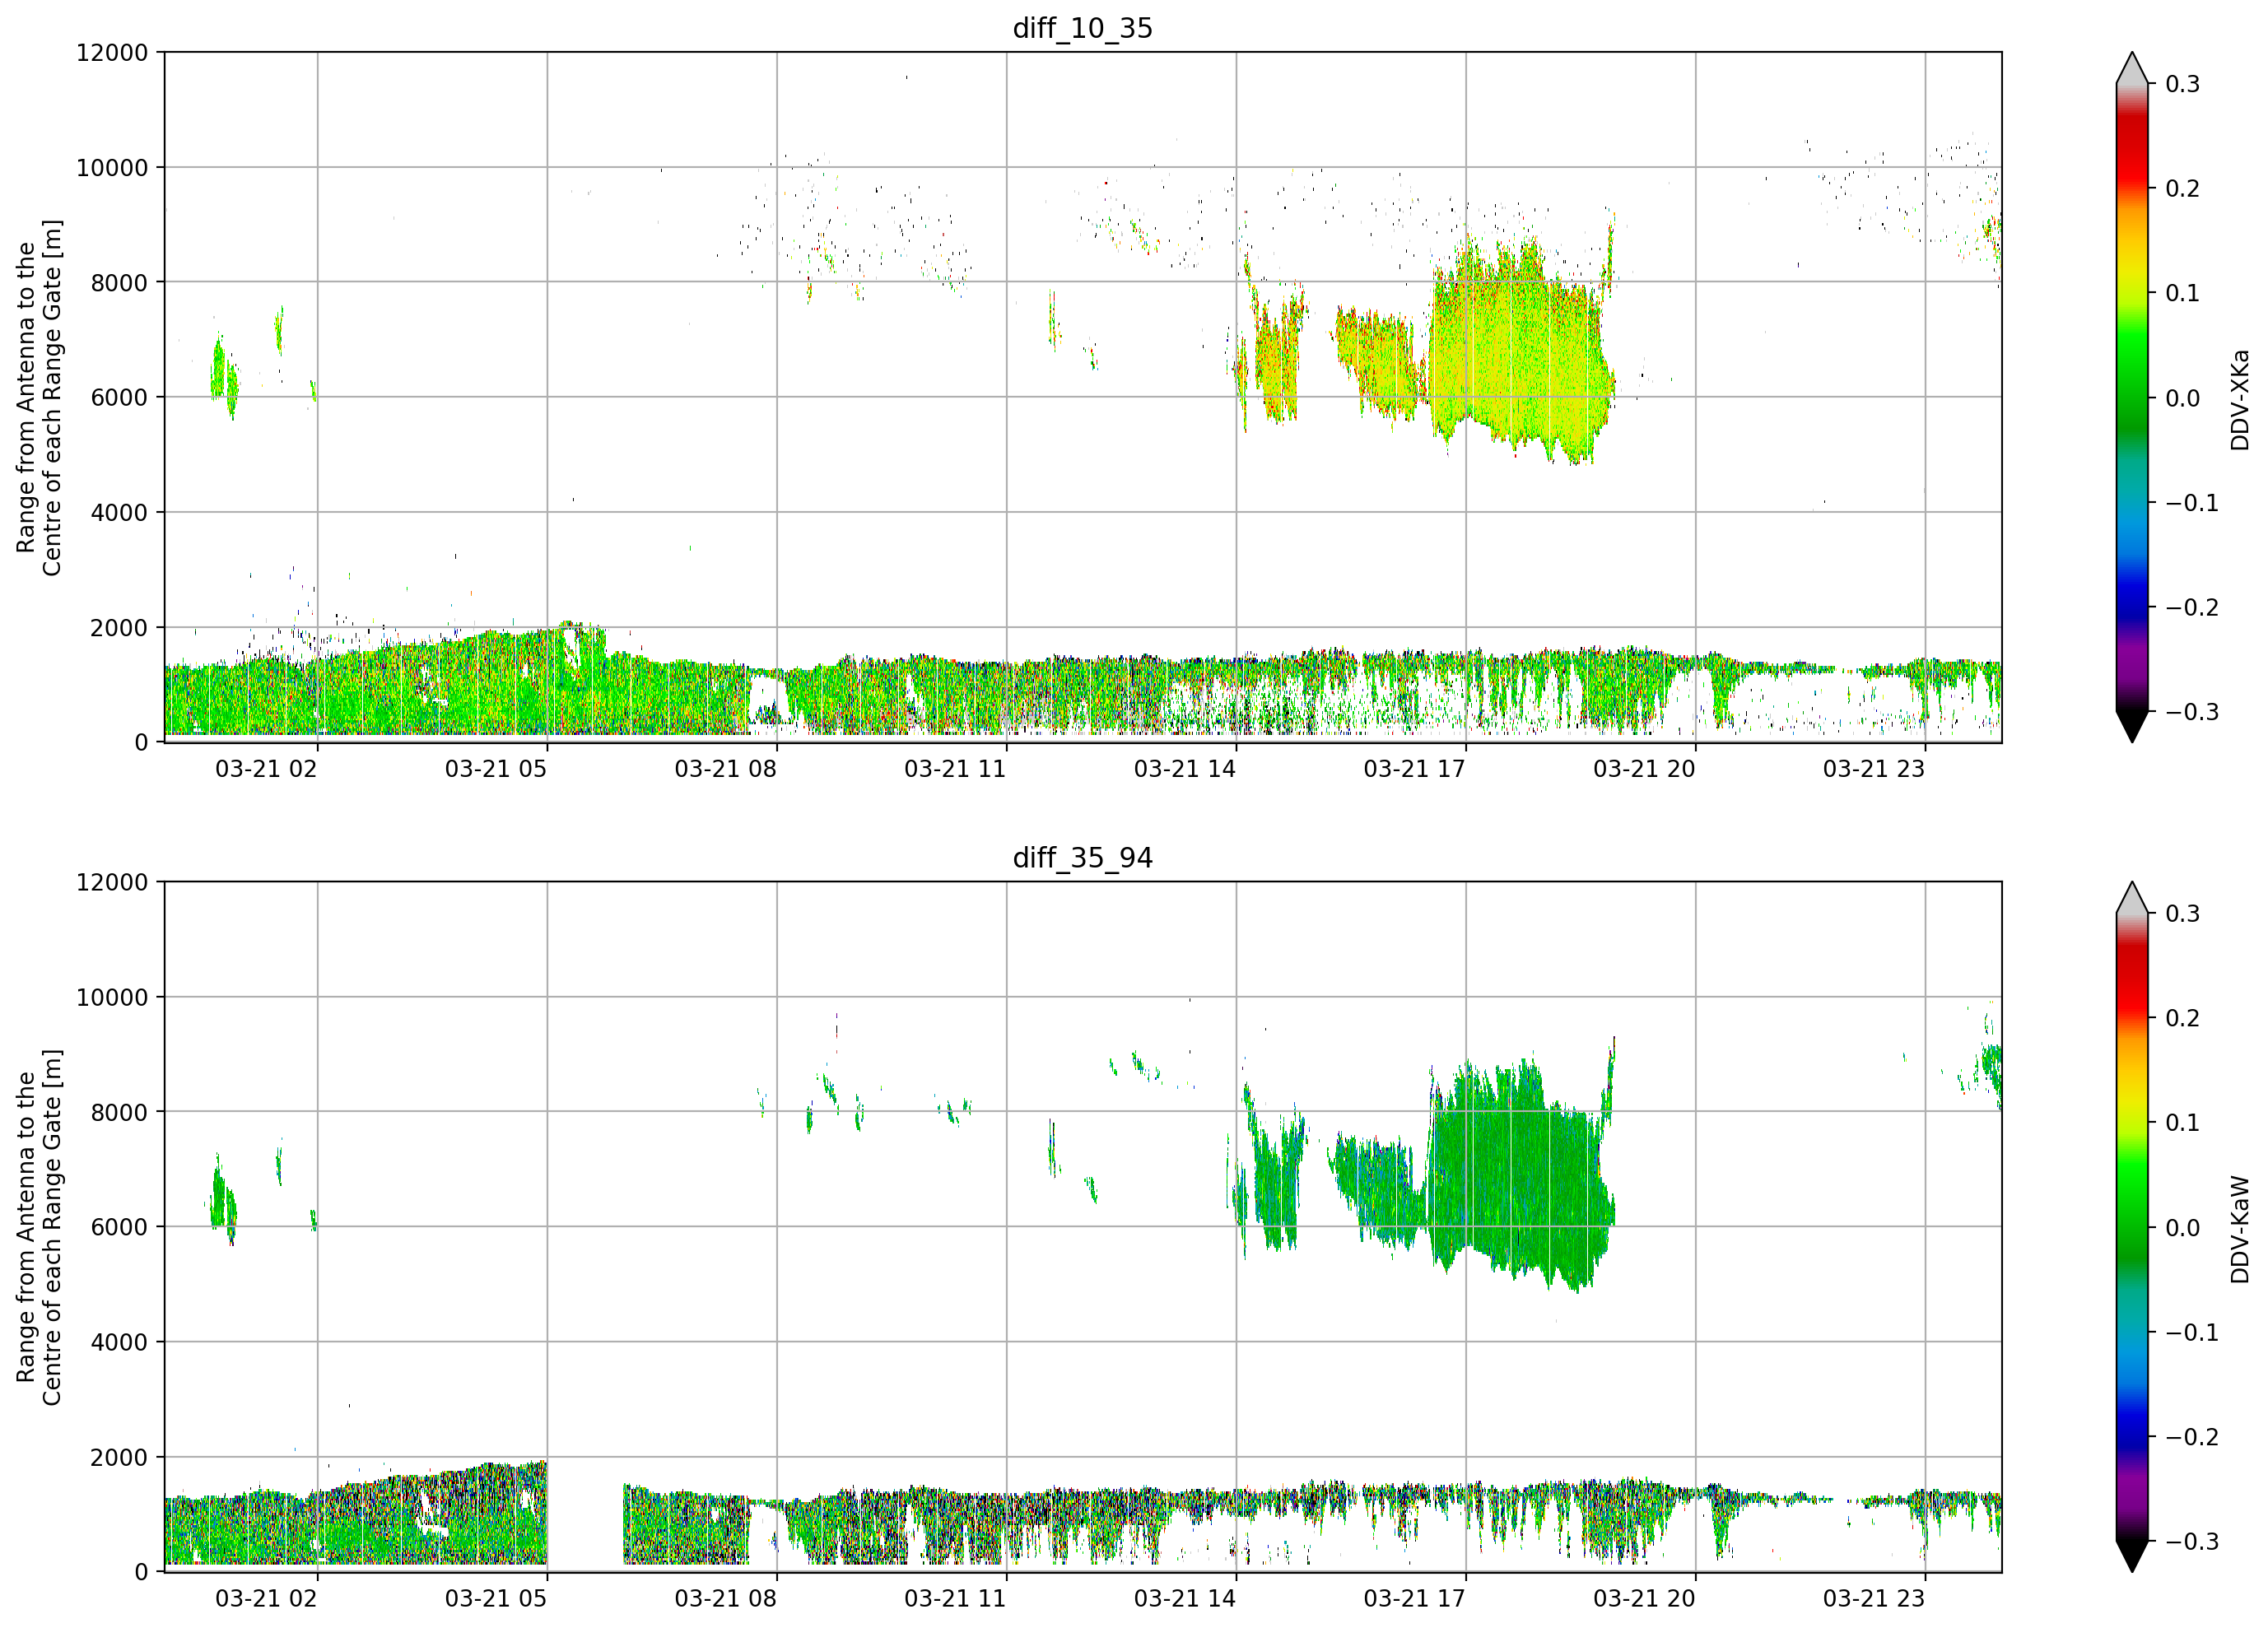
Task: Click the gray upper extend arrow of DDV-XKa colorbar
Action: [2132, 69]
